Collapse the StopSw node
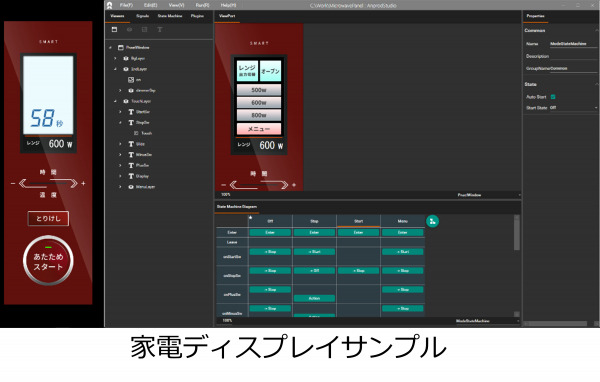The image size is (600, 382). [x=120, y=122]
